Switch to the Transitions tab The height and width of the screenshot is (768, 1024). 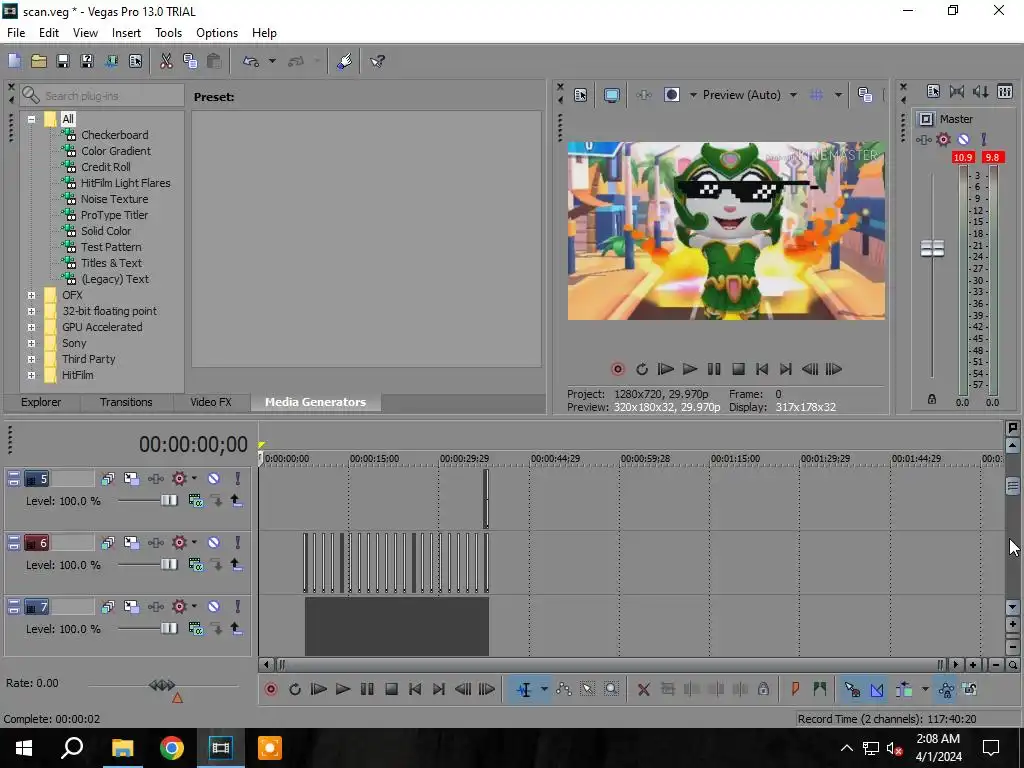(x=126, y=402)
